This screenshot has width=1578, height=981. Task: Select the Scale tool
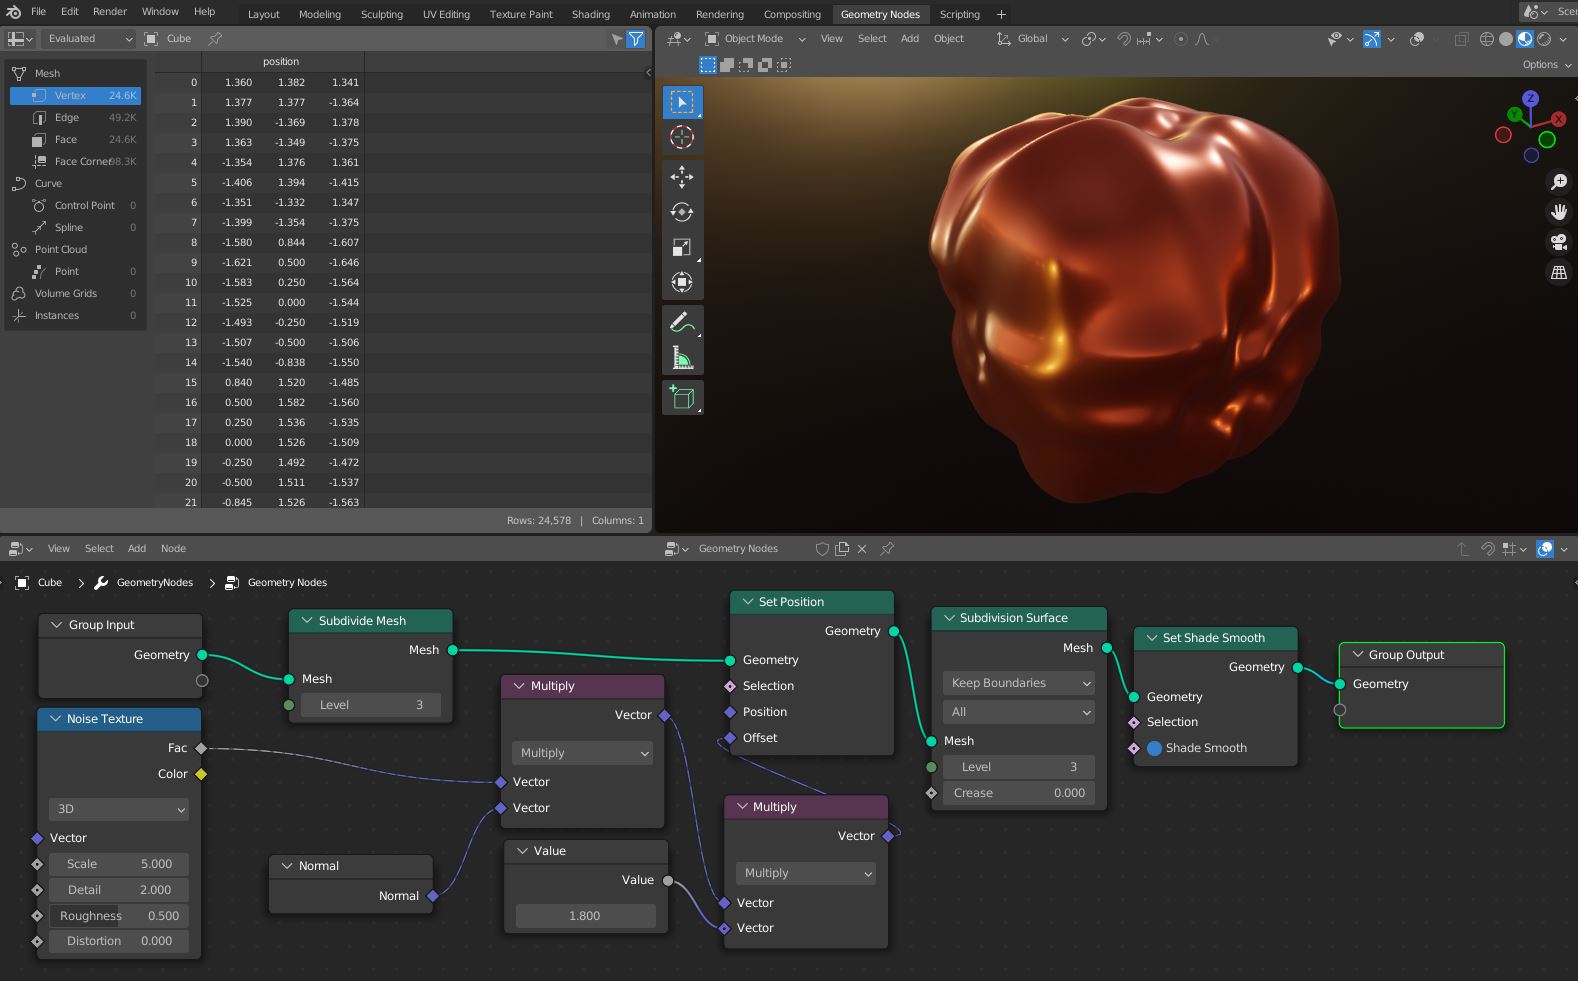682,248
